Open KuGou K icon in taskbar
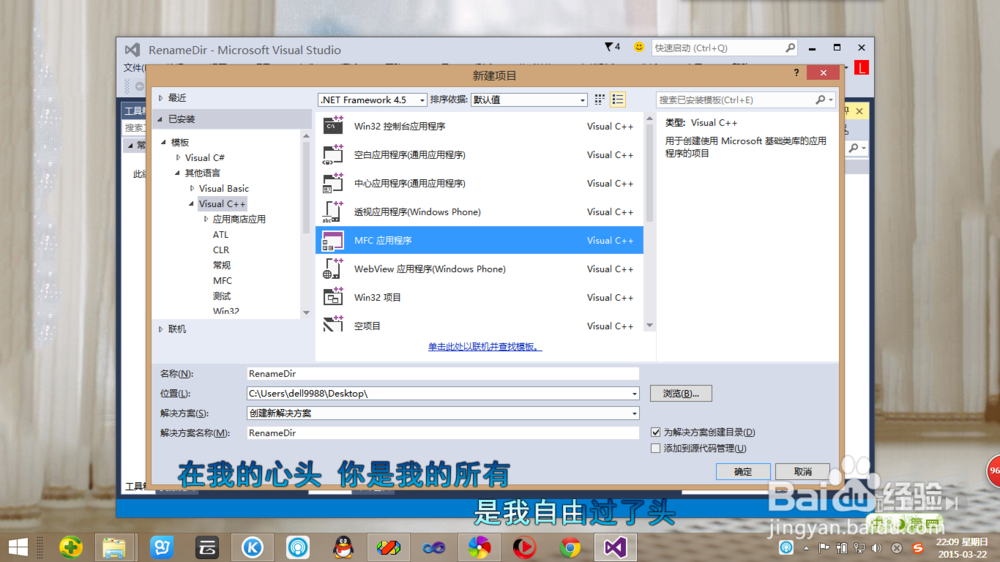The image size is (1000, 562). tap(253, 547)
